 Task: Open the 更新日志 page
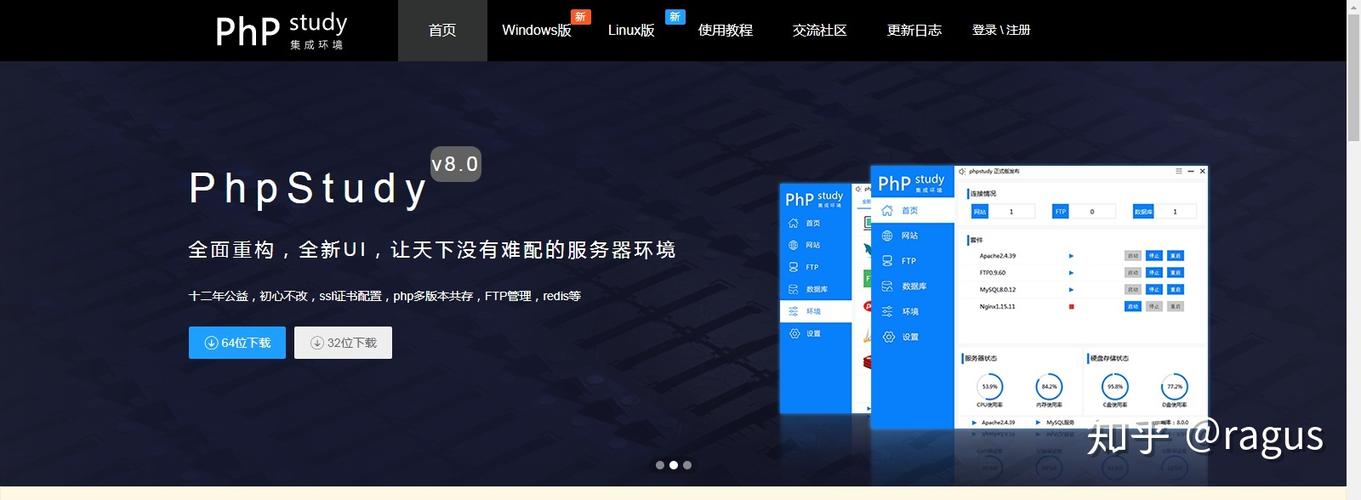click(x=914, y=30)
